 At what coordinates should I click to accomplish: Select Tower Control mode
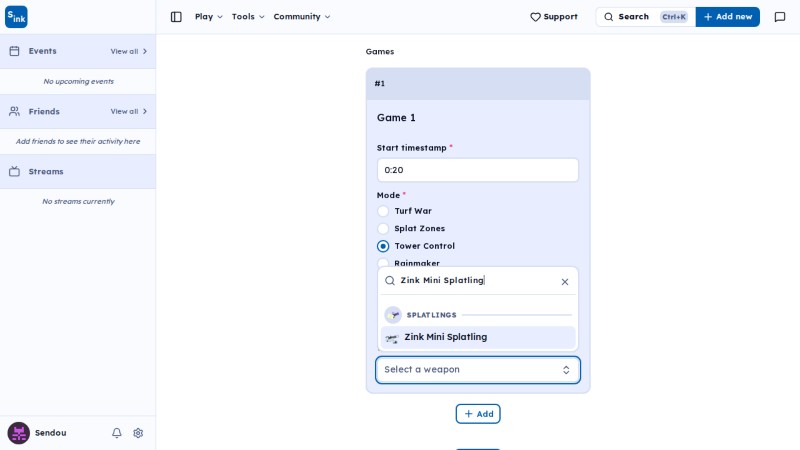pyautogui.click(x=383, y=246)
